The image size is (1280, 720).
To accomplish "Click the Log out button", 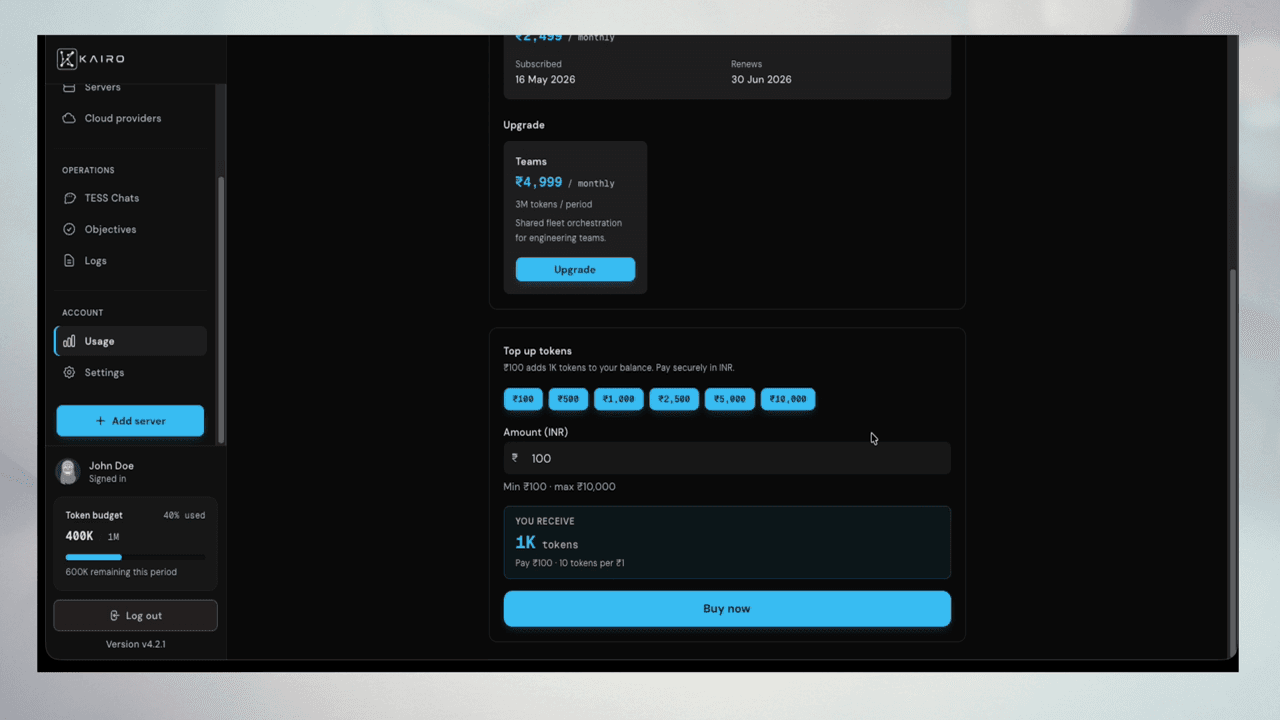I will click(x=135, y=616).
